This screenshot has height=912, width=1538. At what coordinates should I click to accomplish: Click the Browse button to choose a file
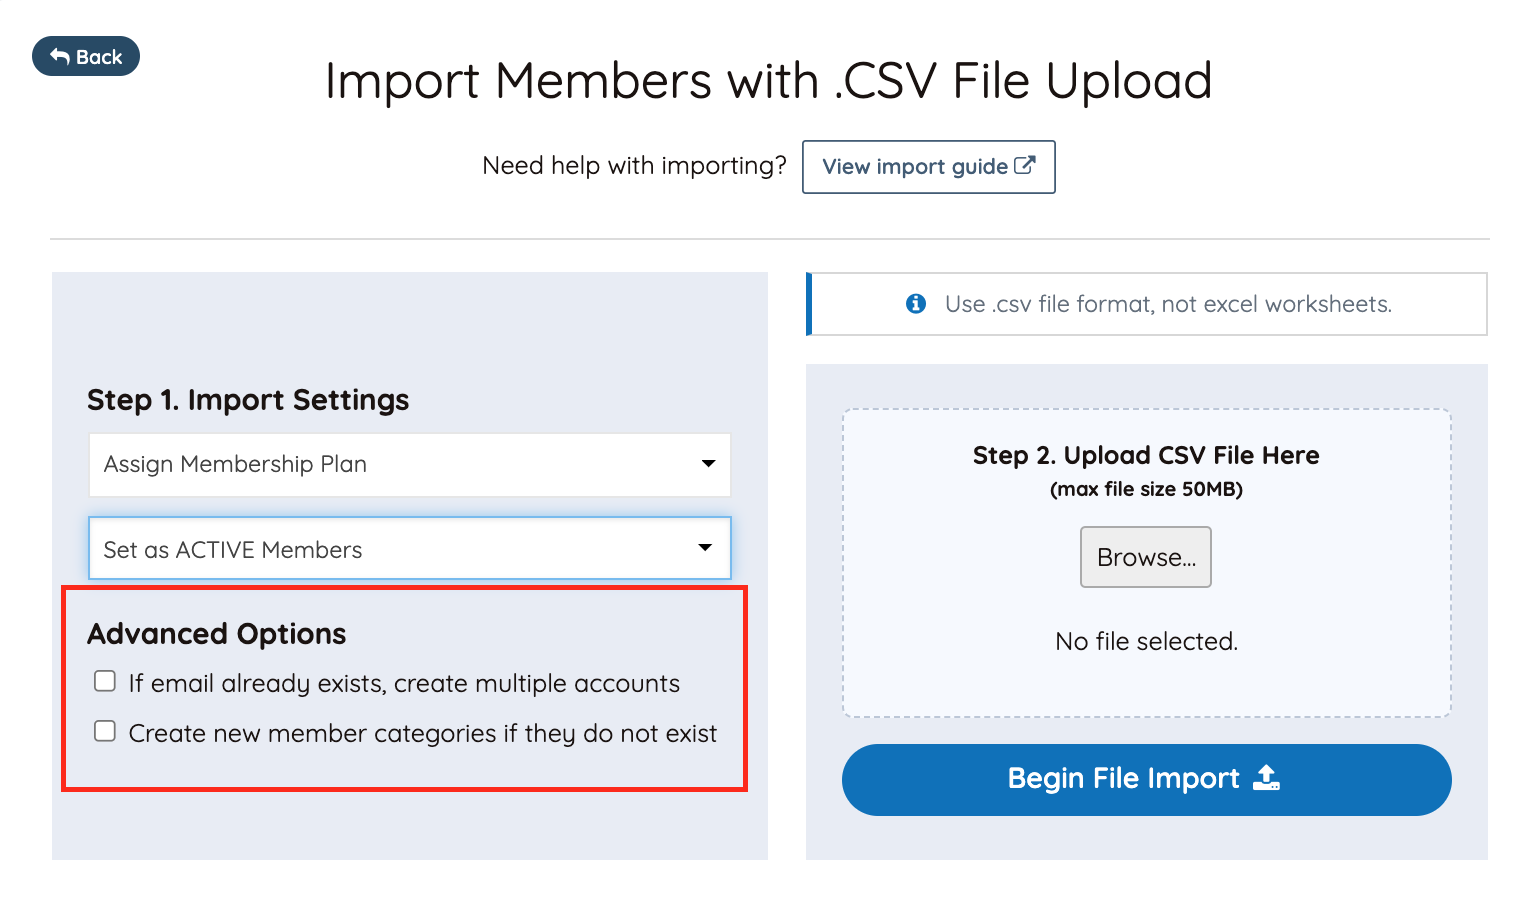pyautogui.click(x=1146, y=557)
